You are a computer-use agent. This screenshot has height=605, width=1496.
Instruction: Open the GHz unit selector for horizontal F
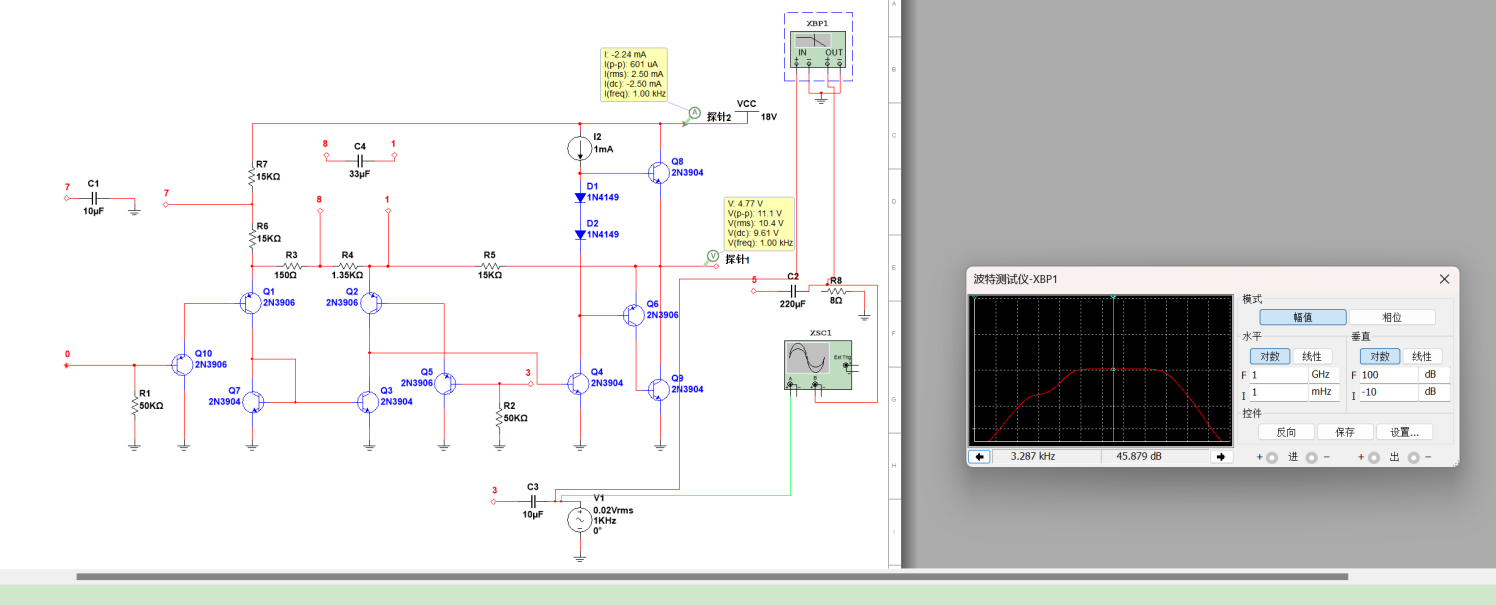point(1323,374)
